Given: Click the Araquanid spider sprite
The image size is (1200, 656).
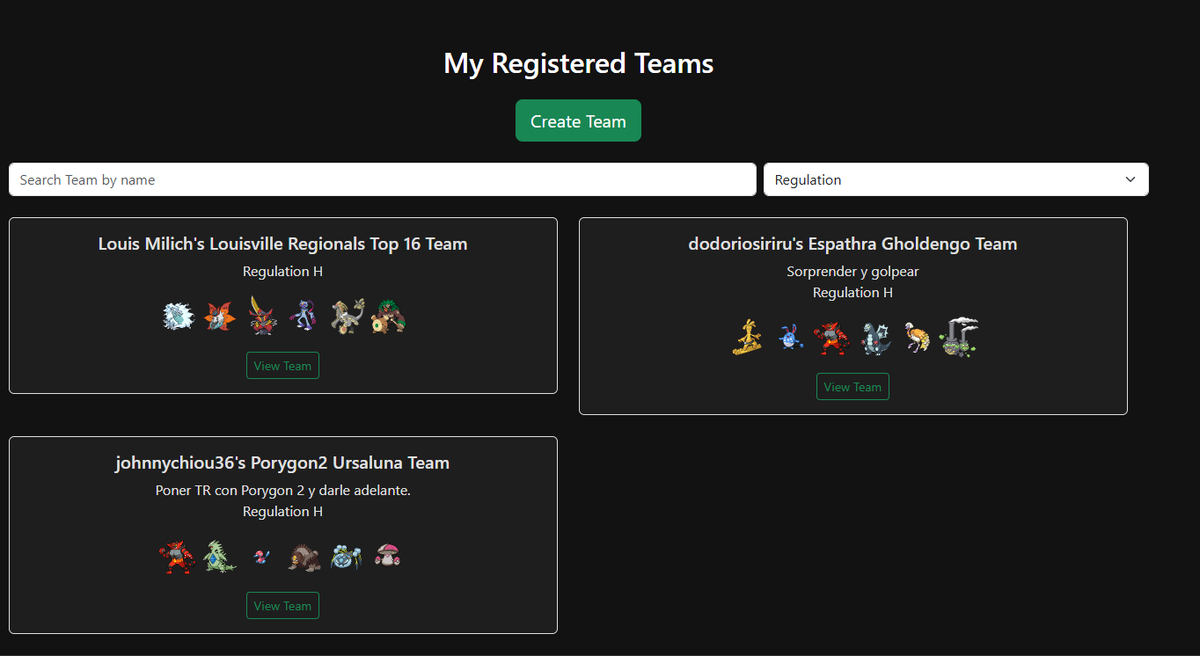Looking at the screenshot, I should (346, 557).
